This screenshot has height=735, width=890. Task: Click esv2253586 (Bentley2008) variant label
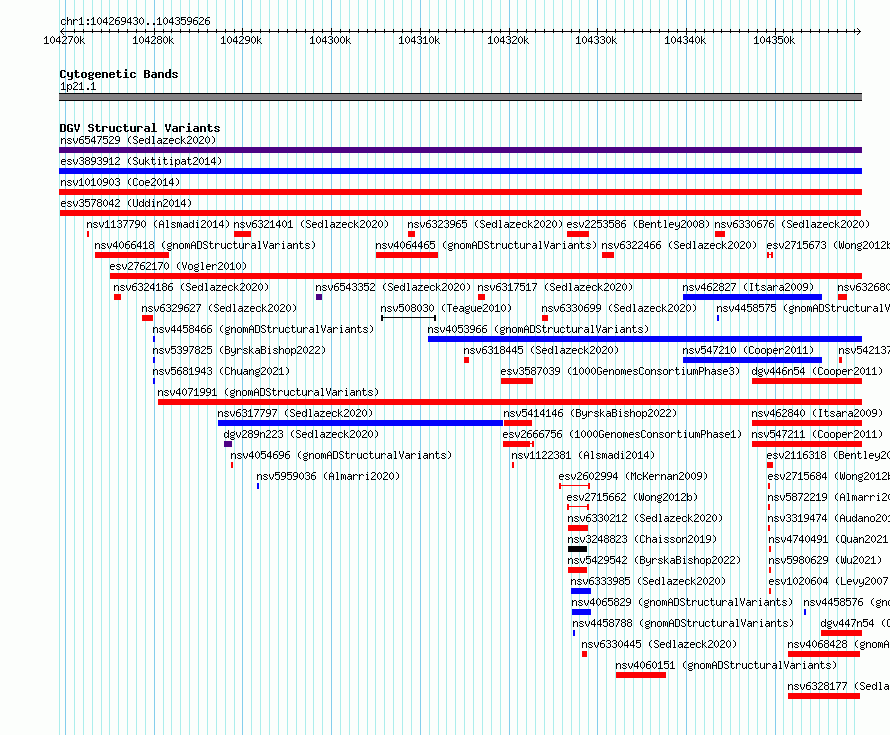tap(638, 224)
